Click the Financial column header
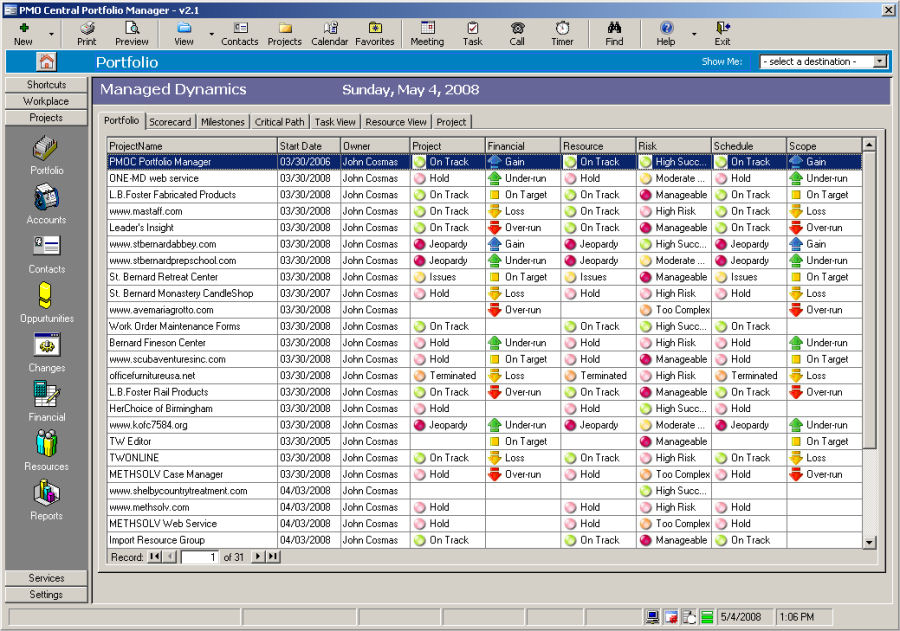The height and width of the screenshot is (631, 900). tap(523, 146)
